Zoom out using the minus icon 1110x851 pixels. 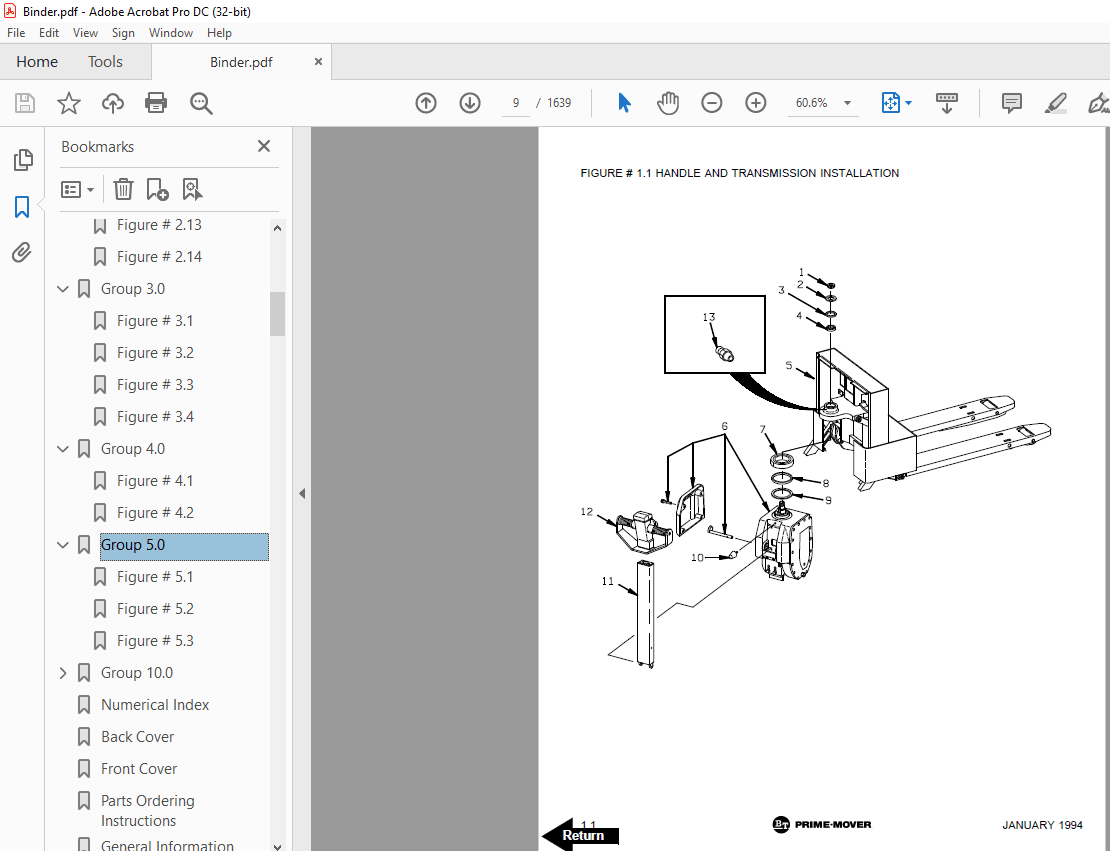coord(711,102)
